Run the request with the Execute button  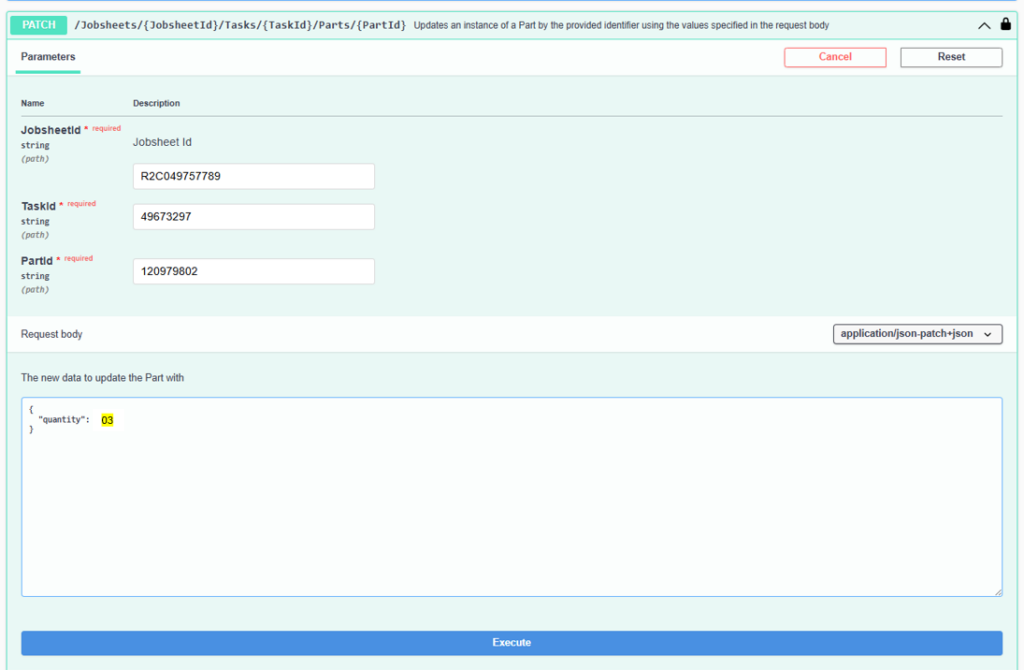tap(511, 642)
